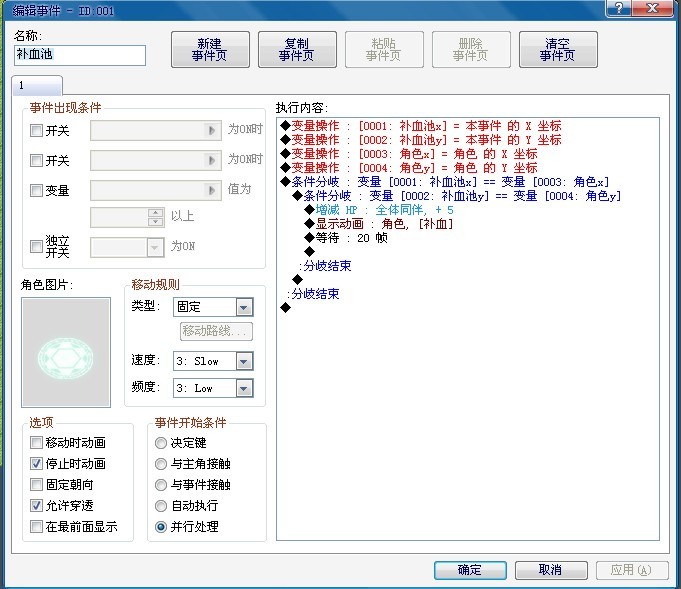
Task: Select command line 变量操作 [0002: 补血池y]
Action: 421,140
